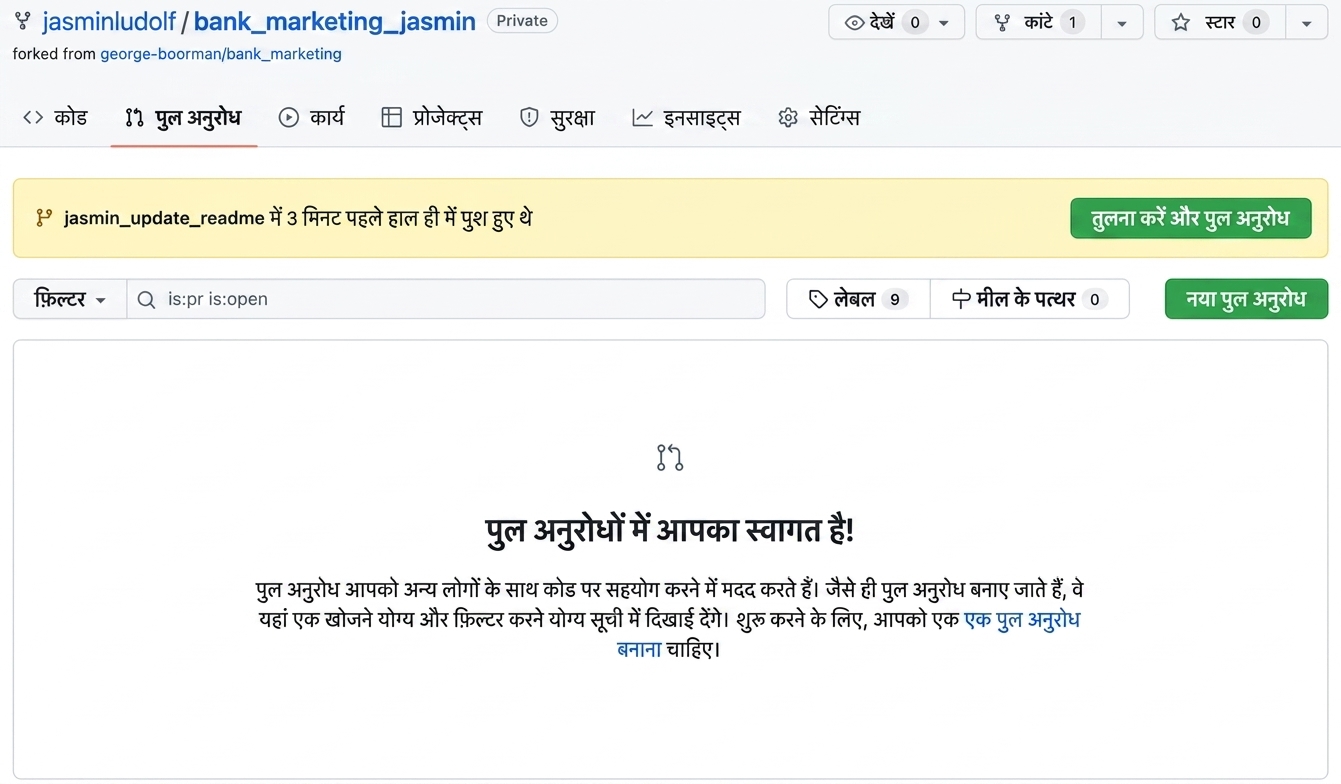Click the tag icon in the लेबल button
This screenshot has width=1341, height=784.
pos(818,299)
